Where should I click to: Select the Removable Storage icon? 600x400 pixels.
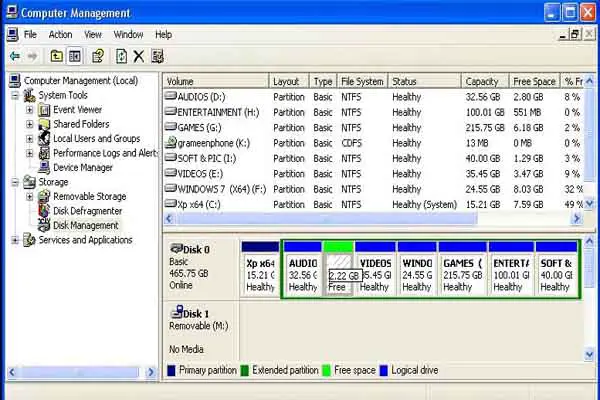pos(44,196)
